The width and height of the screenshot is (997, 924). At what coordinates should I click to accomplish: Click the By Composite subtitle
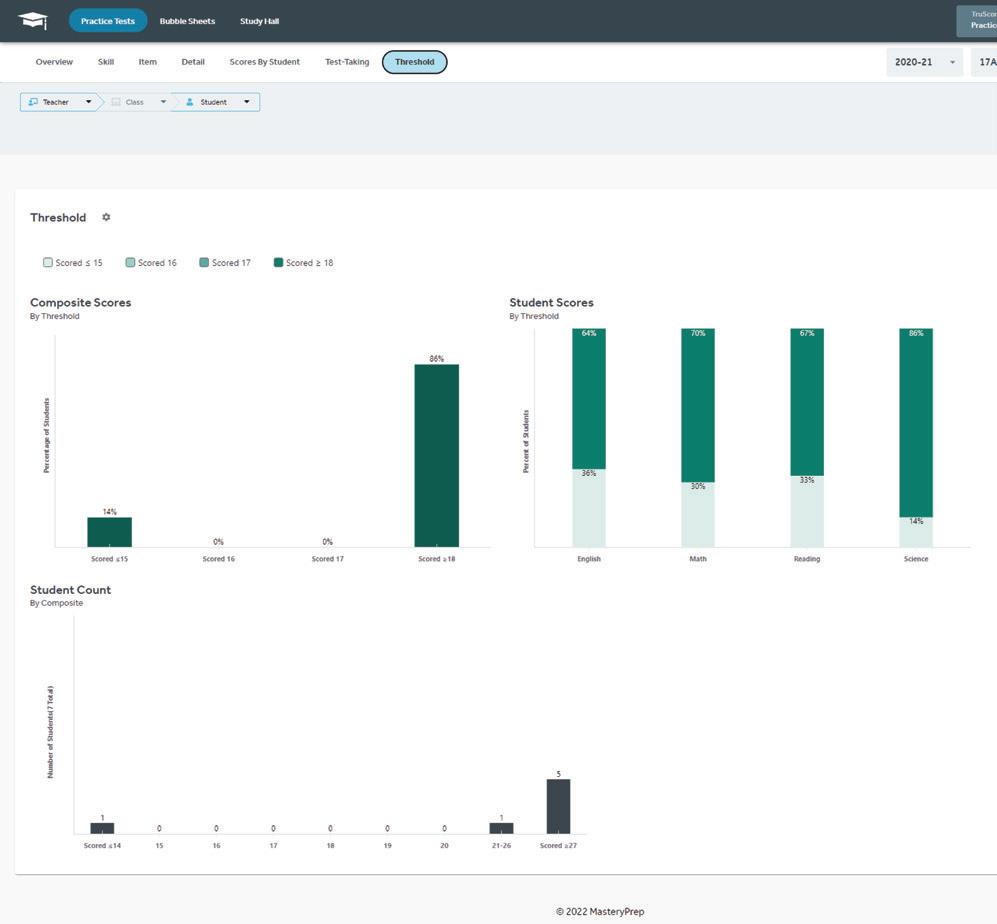pos(56,603)
